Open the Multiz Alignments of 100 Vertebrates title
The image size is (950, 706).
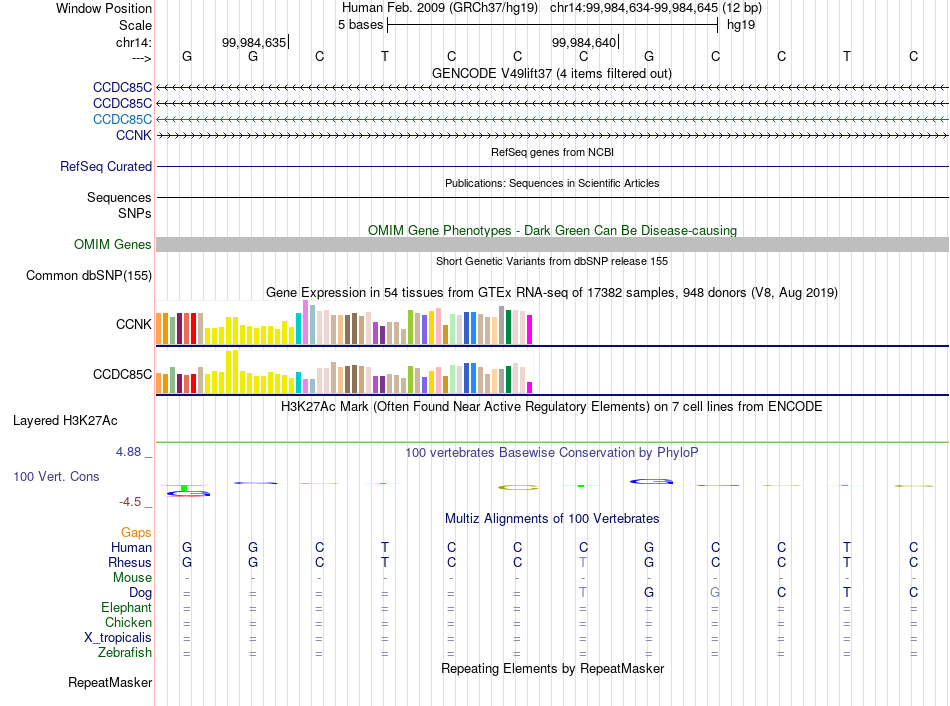pos(552,519)
